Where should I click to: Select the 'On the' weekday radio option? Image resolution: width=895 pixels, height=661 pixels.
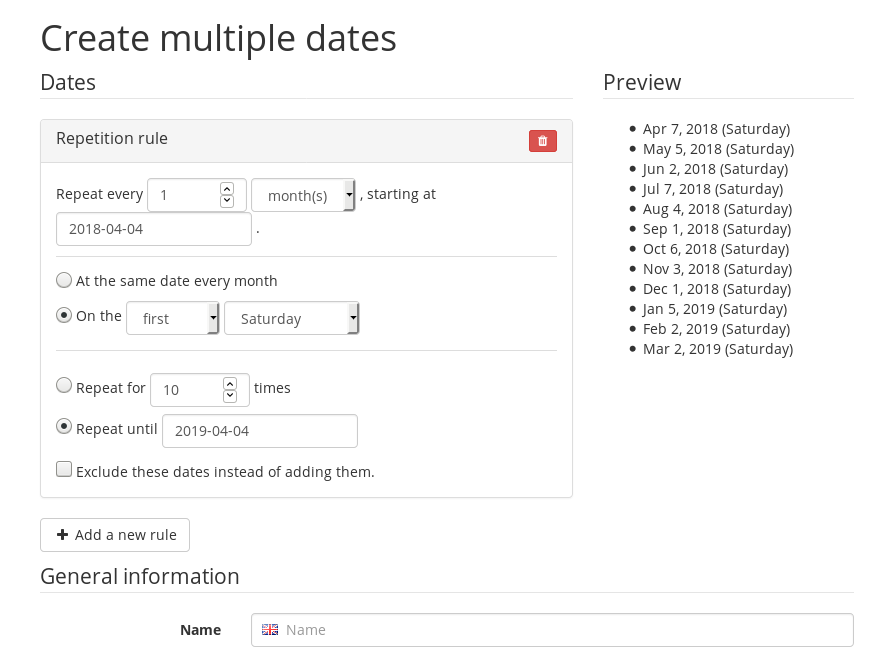[x=65, y=316]
